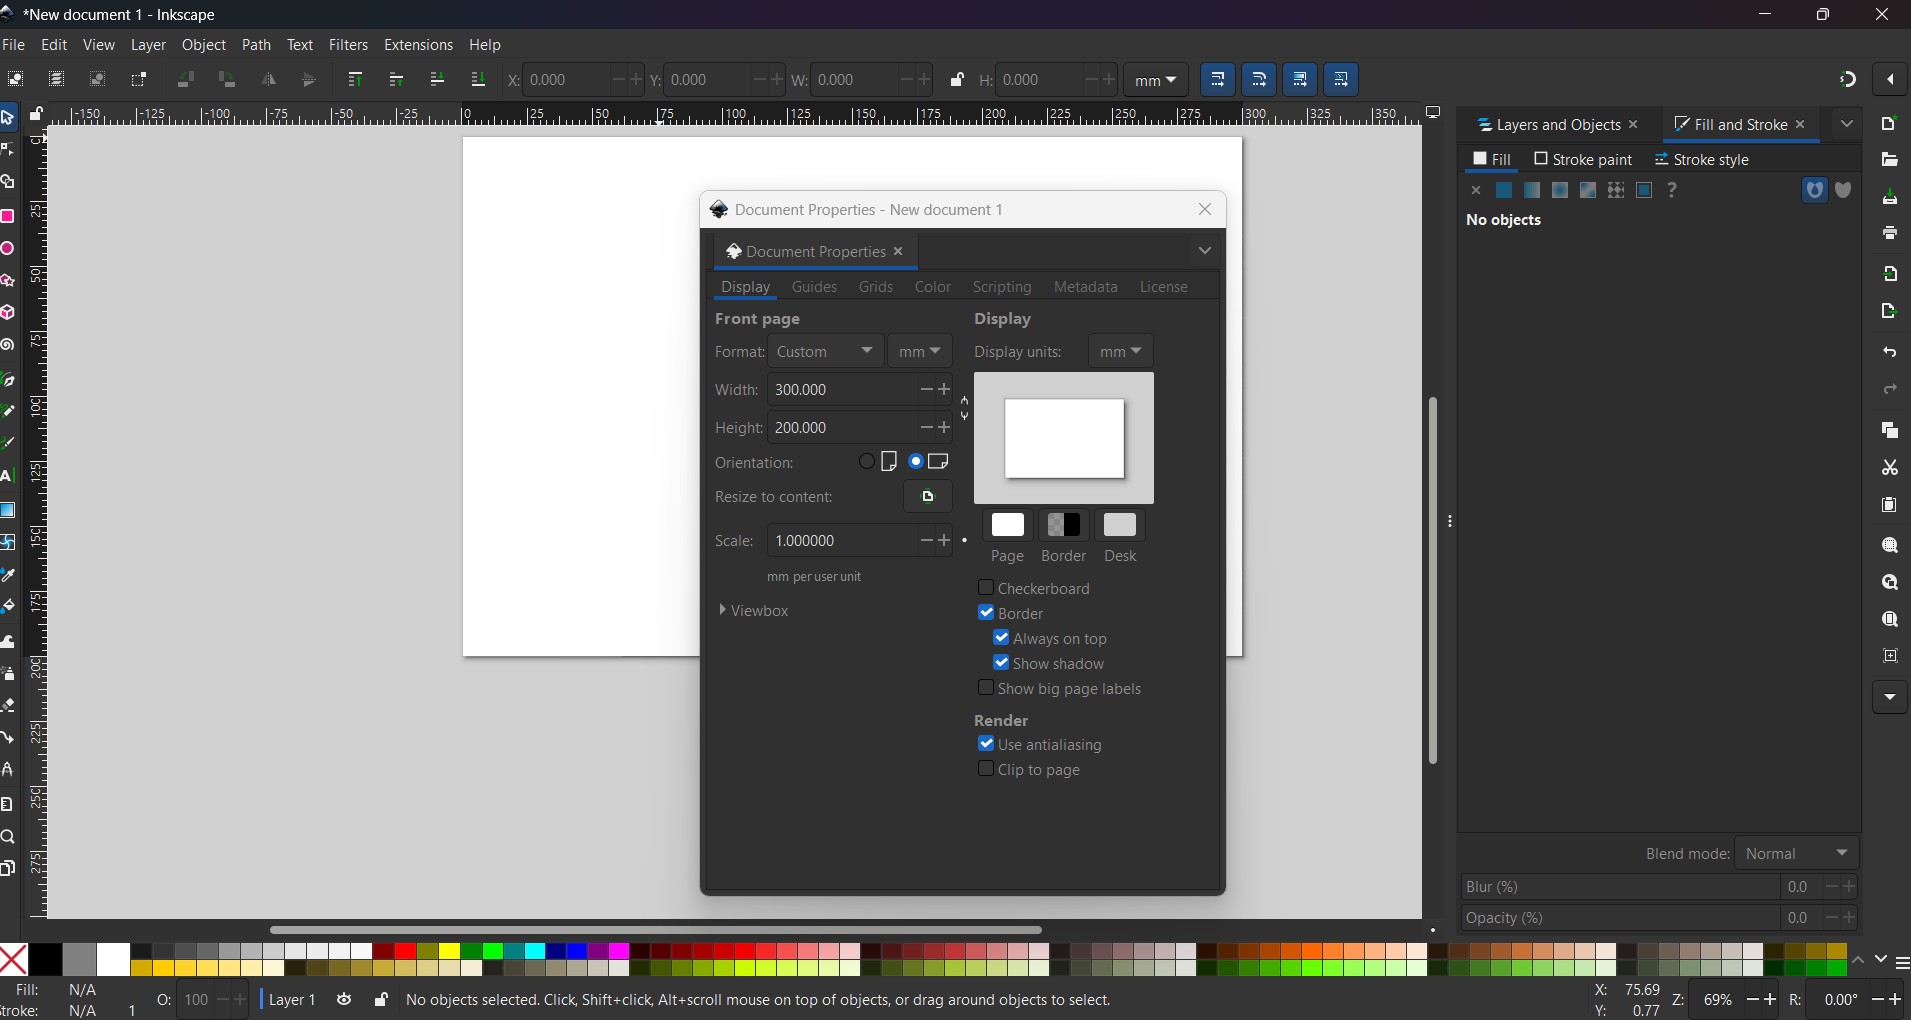
Task: Open page size units dropdown
Action: 920,351
